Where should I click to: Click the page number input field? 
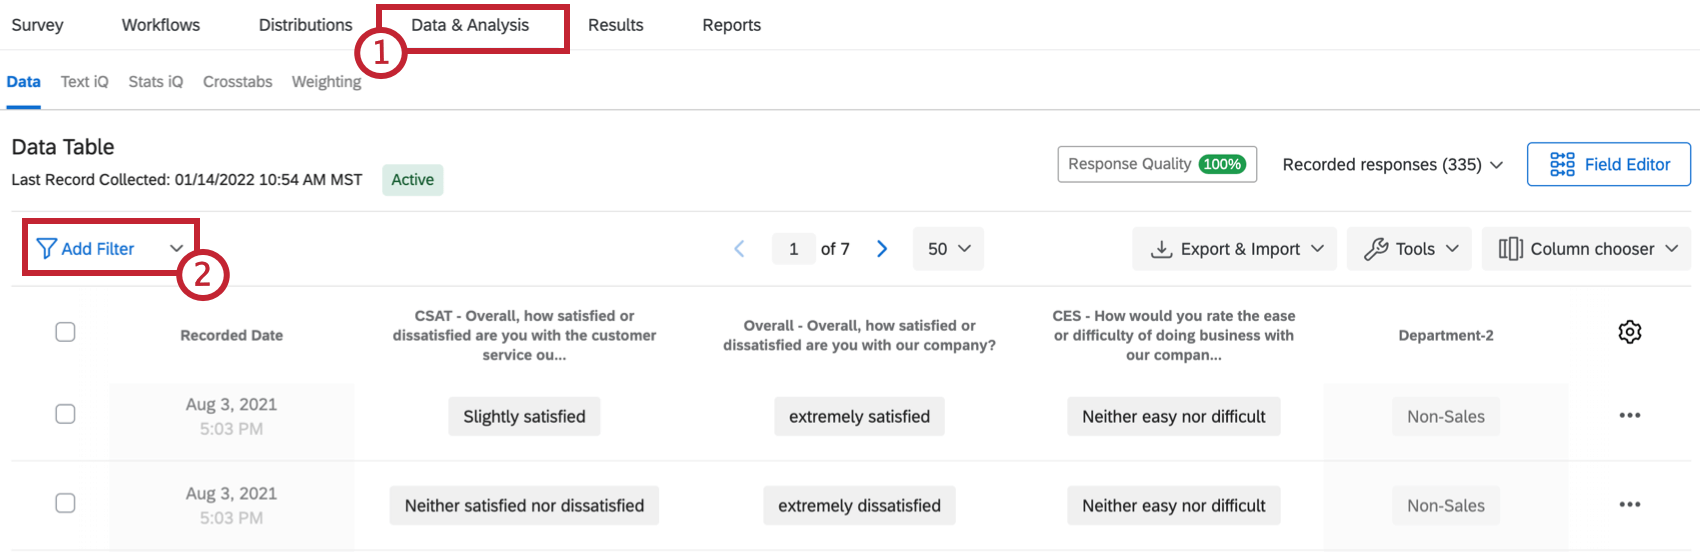click(793, 249)
